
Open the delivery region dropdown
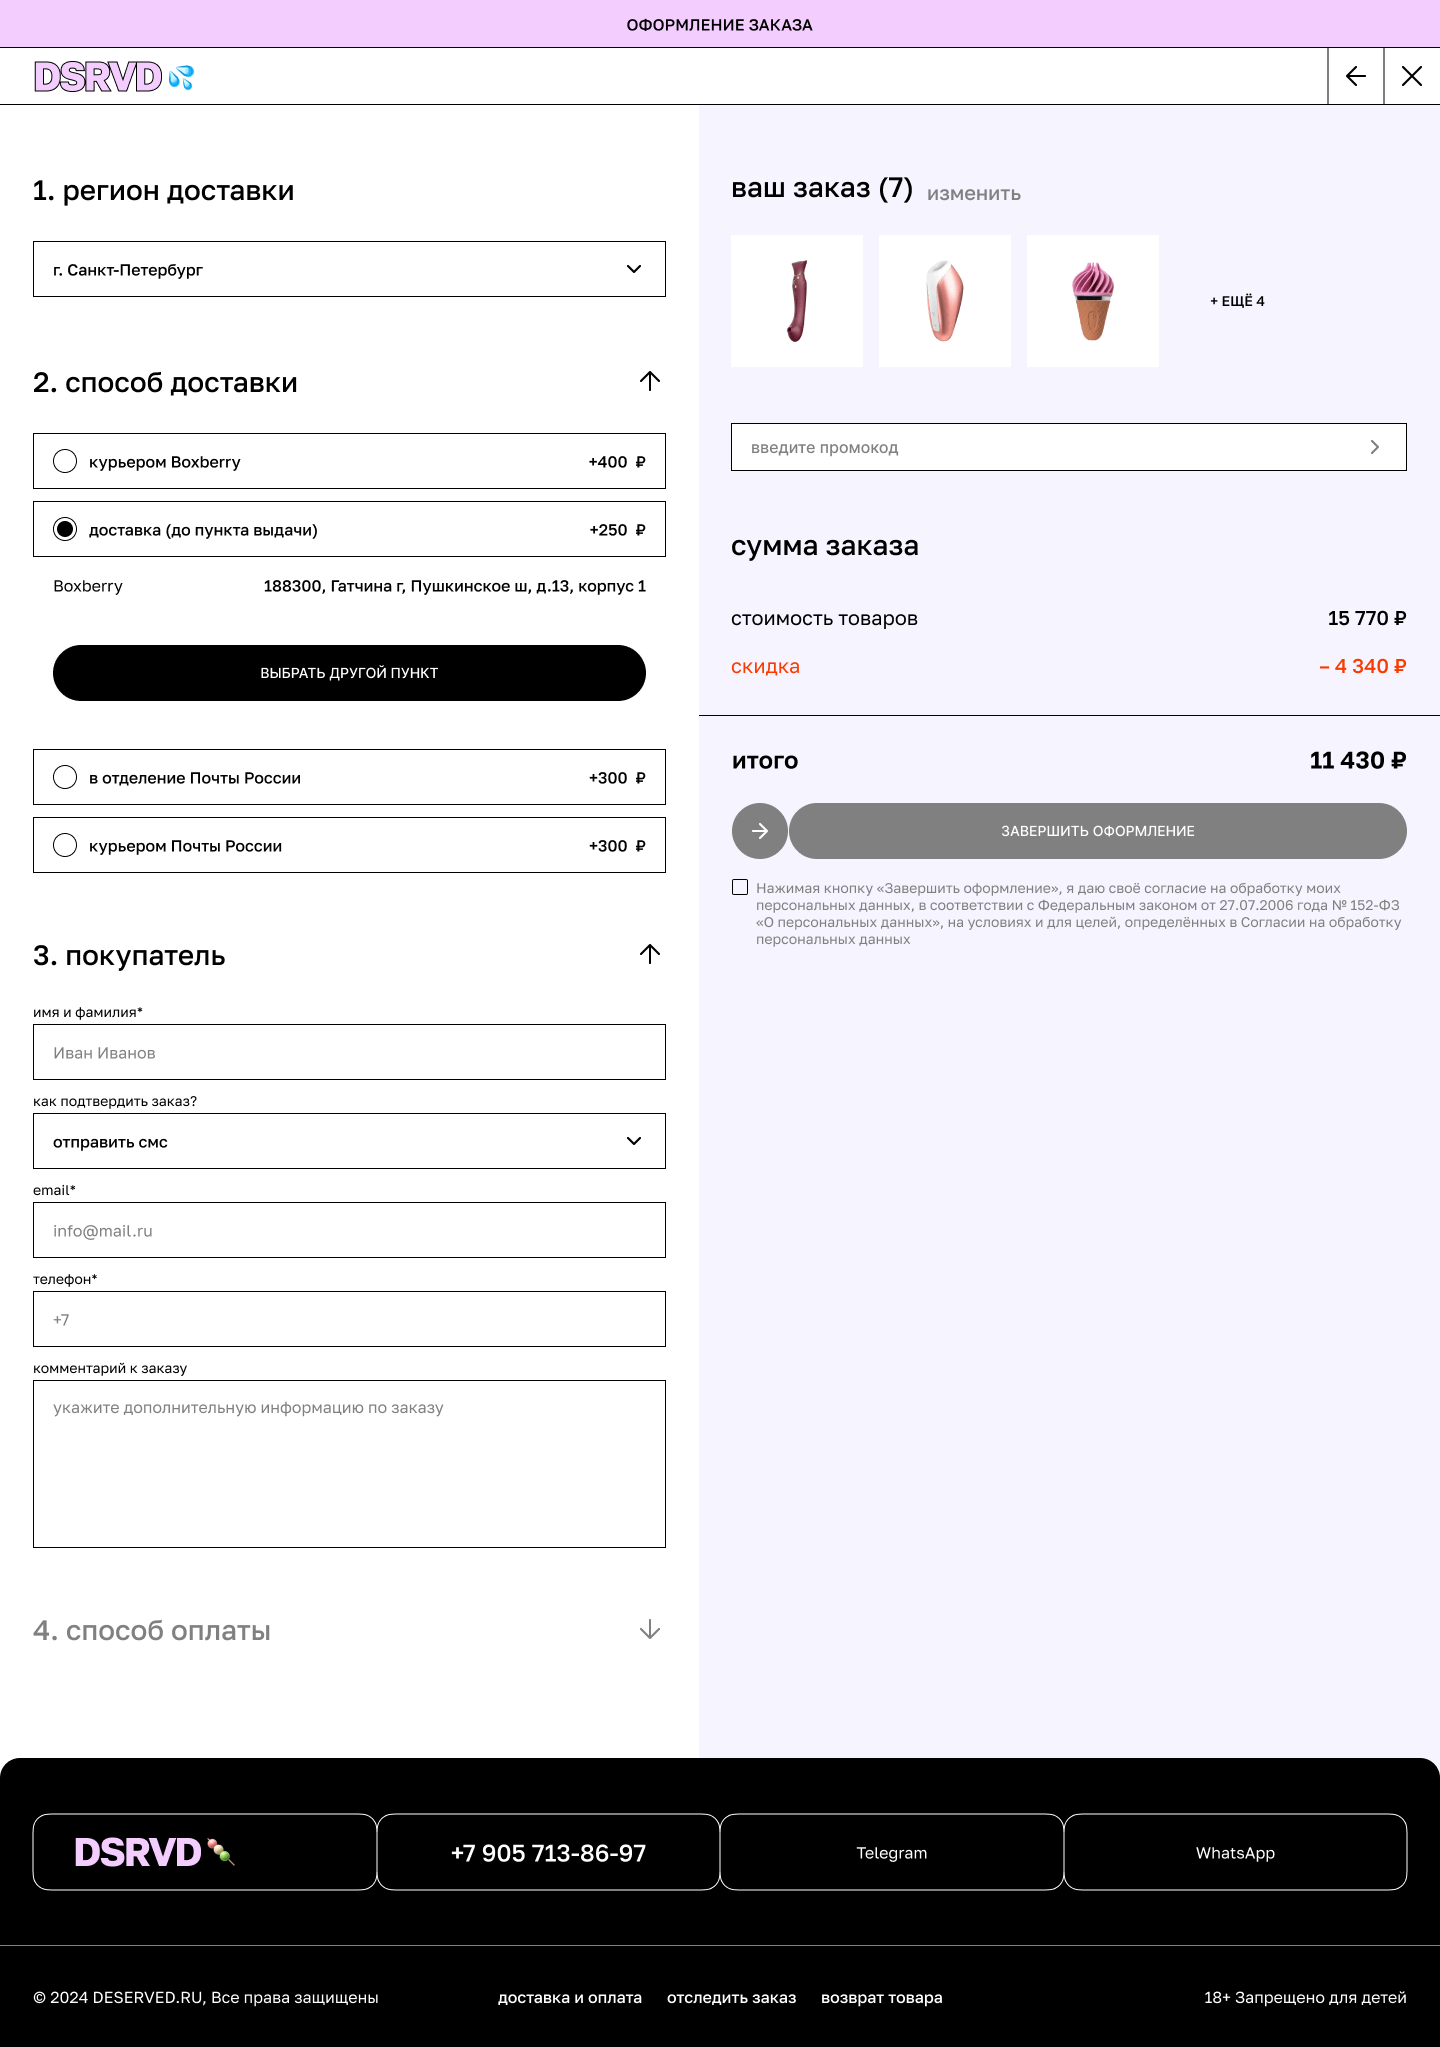click(349, 269)
